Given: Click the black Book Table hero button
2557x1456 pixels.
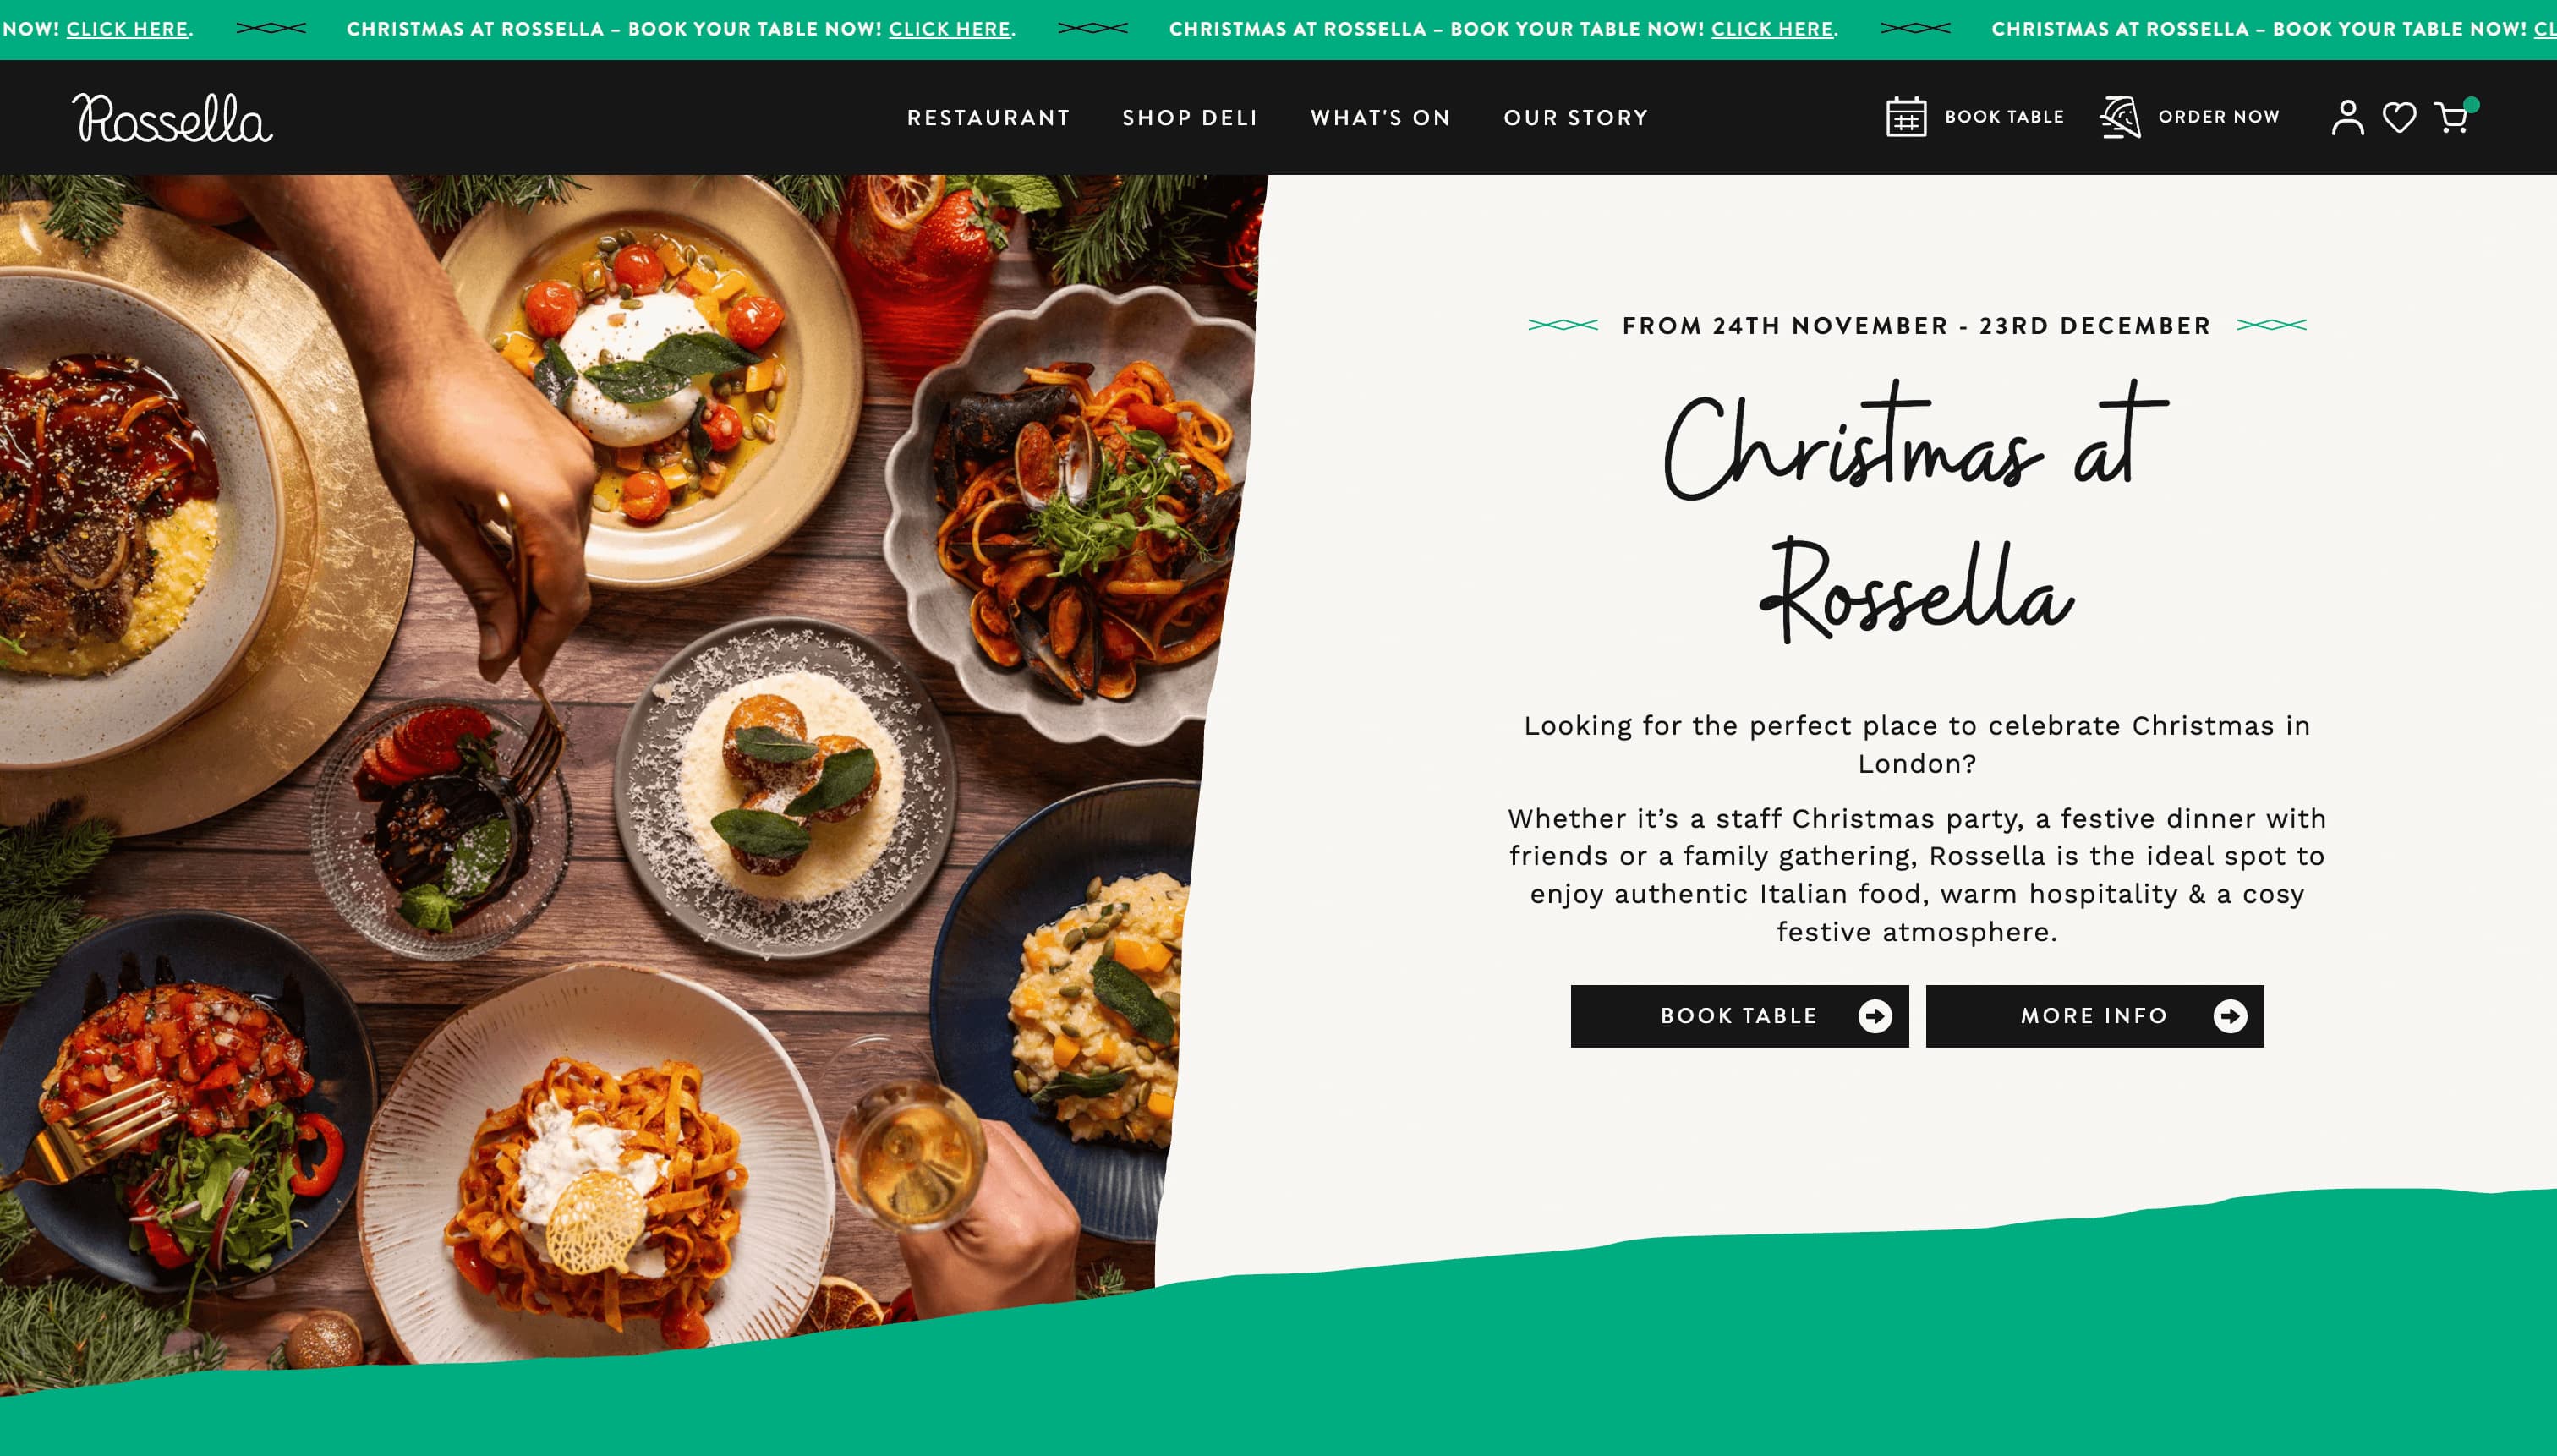Looking at the screenshot, I should pos(1739,1016).
